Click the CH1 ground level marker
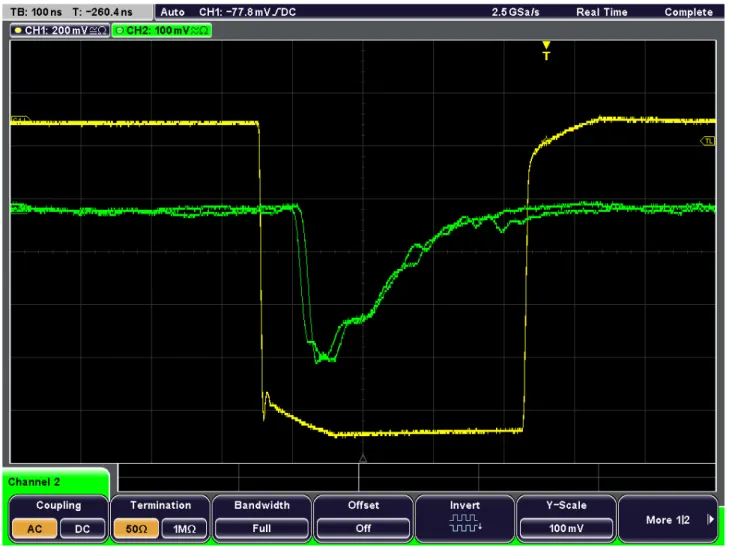Image resolution: width=729 pixels, height=553 pixels. pos(20,120)
